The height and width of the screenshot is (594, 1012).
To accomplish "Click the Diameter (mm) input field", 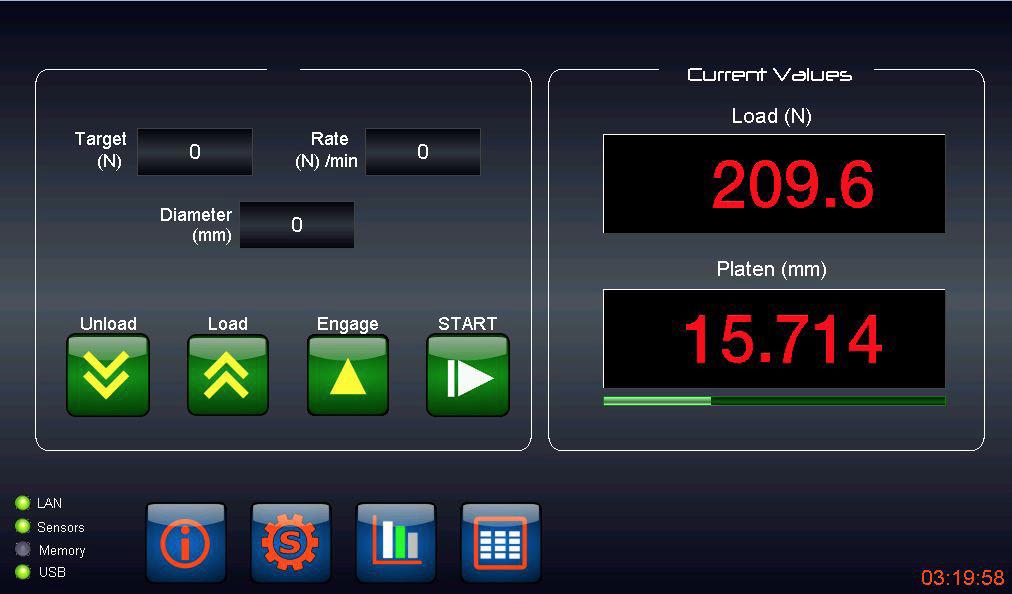I will 297,225.
